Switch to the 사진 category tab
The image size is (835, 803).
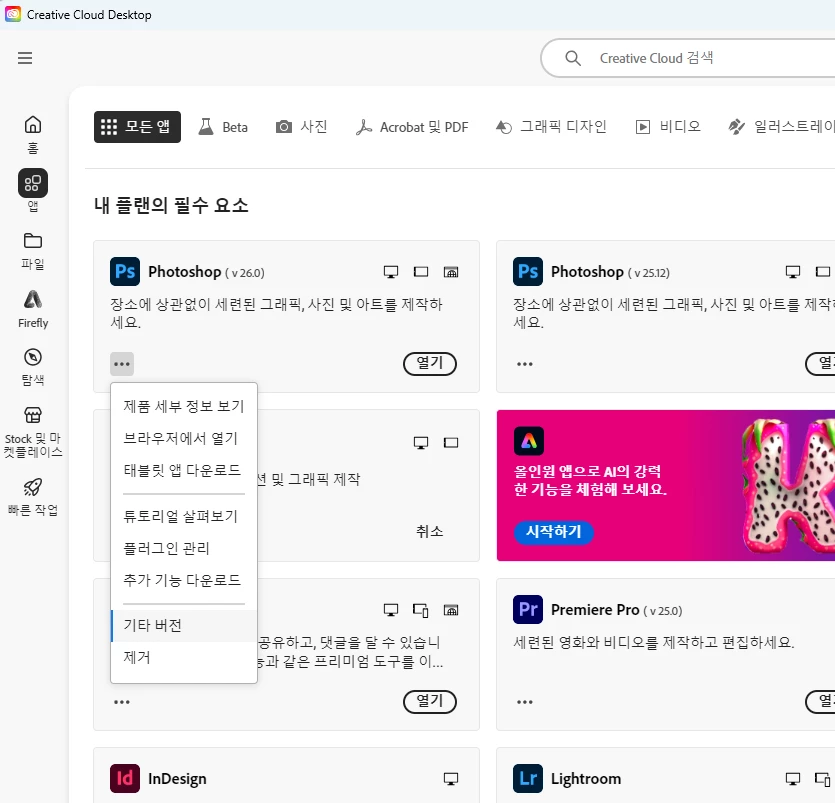point(301,127)
